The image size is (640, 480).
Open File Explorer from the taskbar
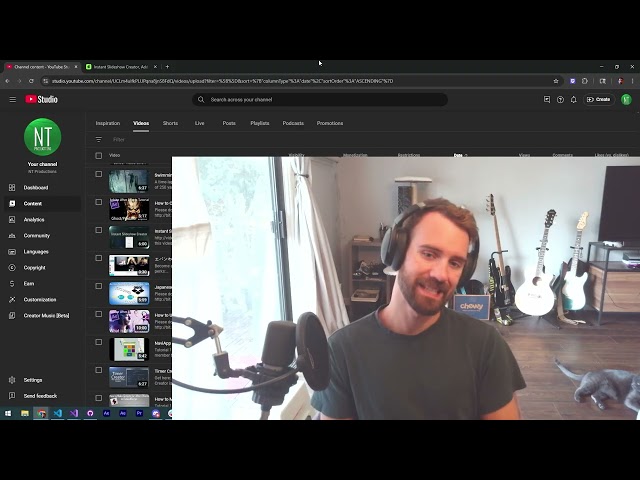point(25,413)
